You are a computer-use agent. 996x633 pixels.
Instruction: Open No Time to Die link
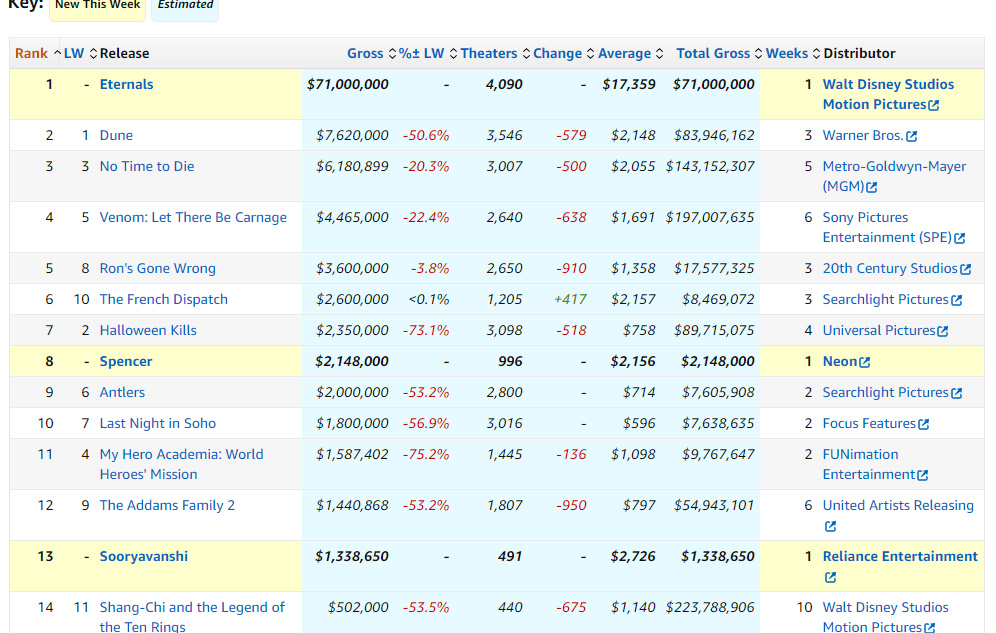click(x=147, y=166)
